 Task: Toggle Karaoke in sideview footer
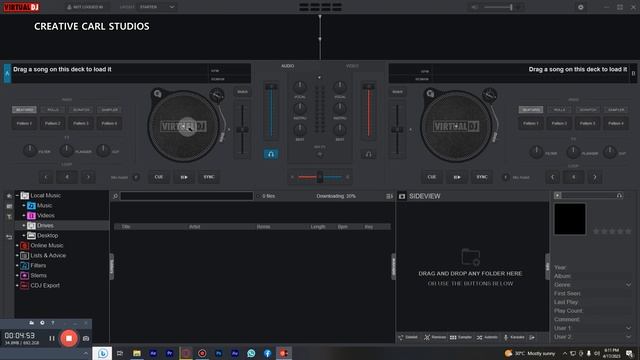[x=514, y=337]
